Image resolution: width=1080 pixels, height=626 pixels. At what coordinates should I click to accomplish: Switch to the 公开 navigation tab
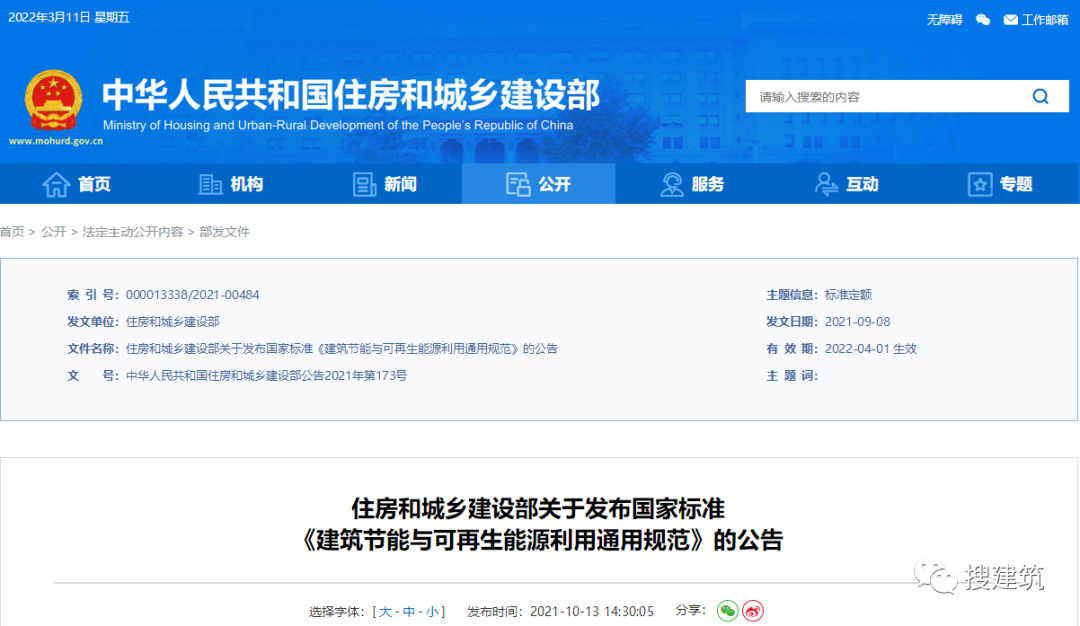(538, 183)
